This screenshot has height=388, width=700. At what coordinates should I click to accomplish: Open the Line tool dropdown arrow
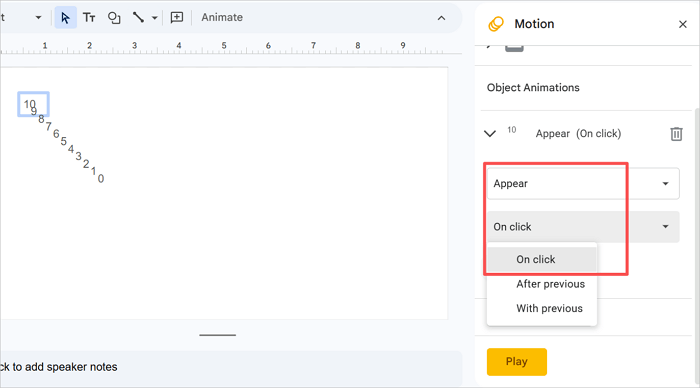coord(154,18)
